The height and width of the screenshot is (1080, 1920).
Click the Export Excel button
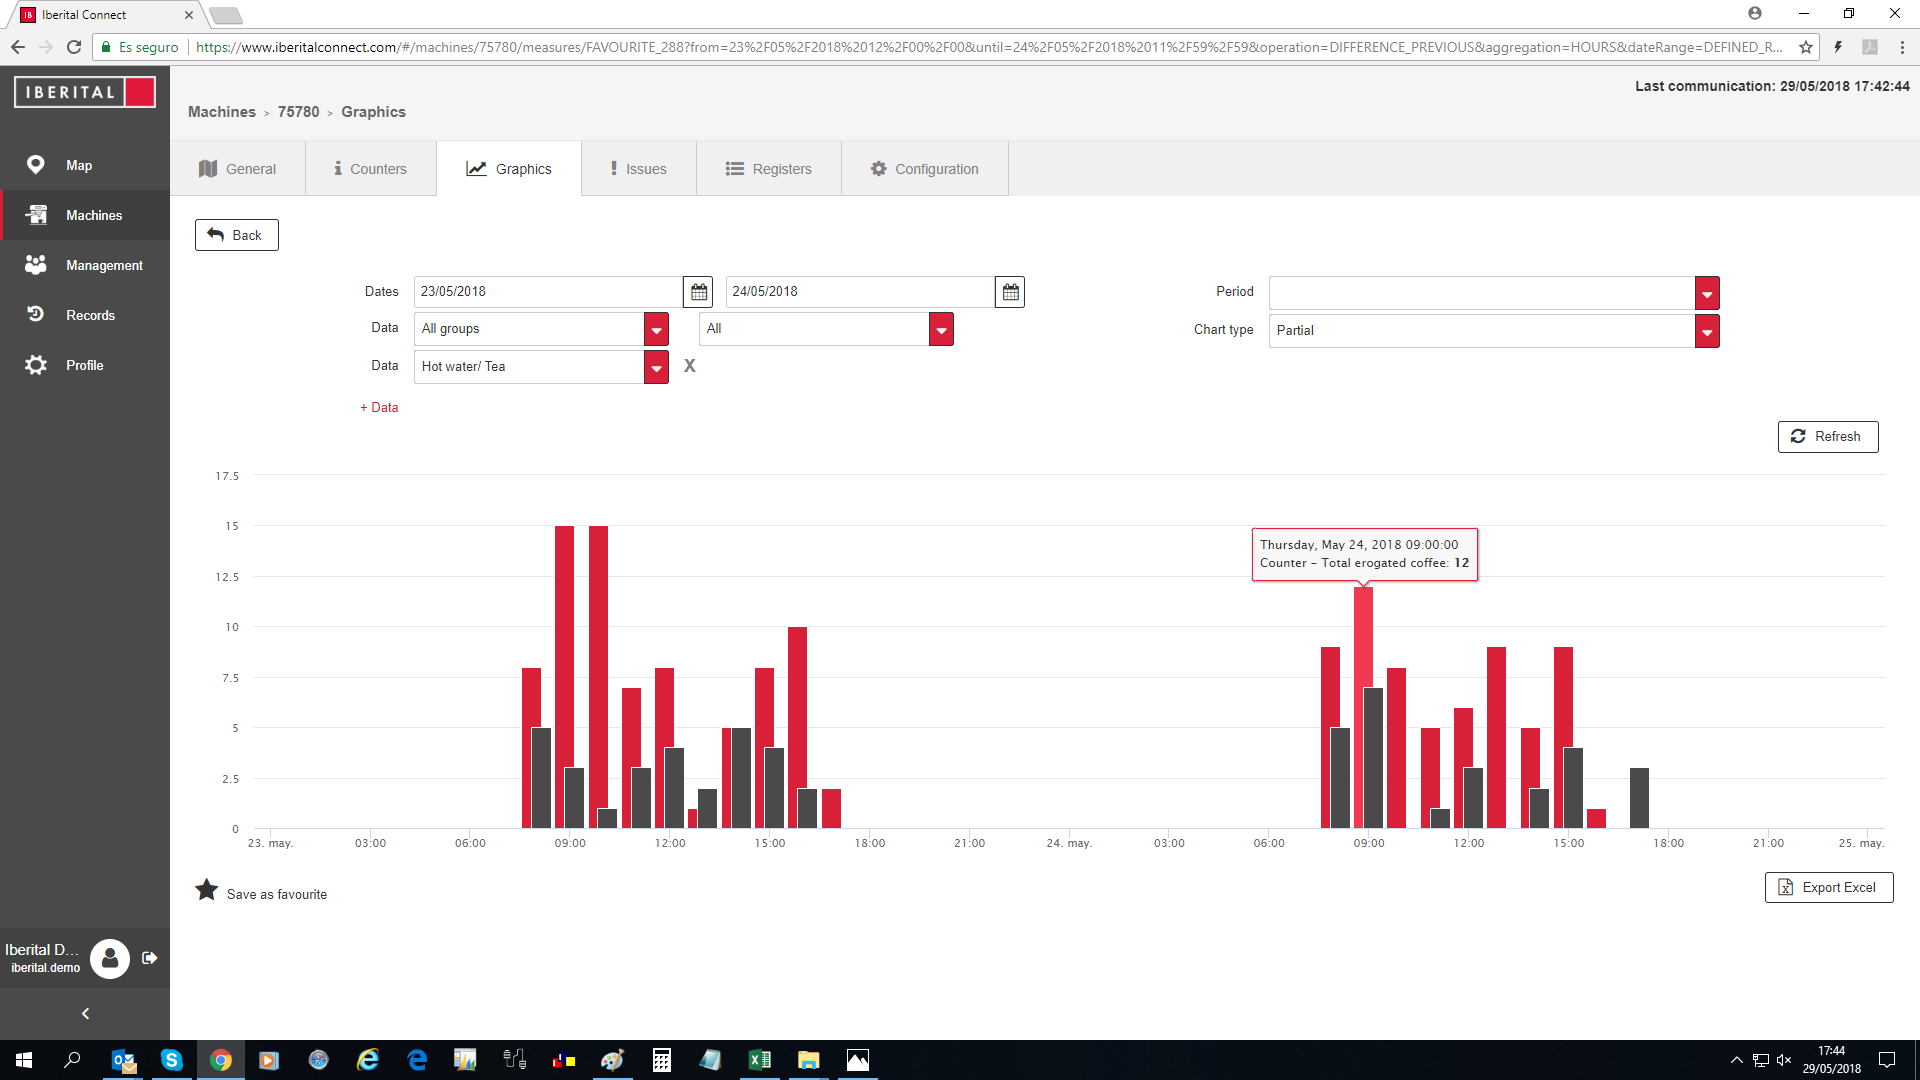pyautogui.click(x=1828, y=887)
